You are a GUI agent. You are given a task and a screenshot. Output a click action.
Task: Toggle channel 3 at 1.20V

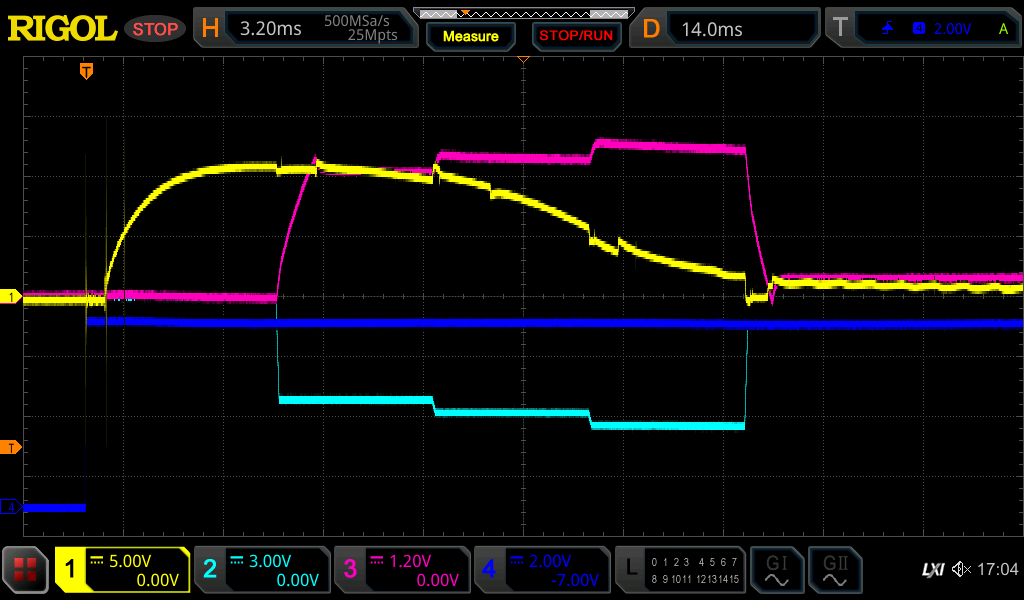pos(401,570)
